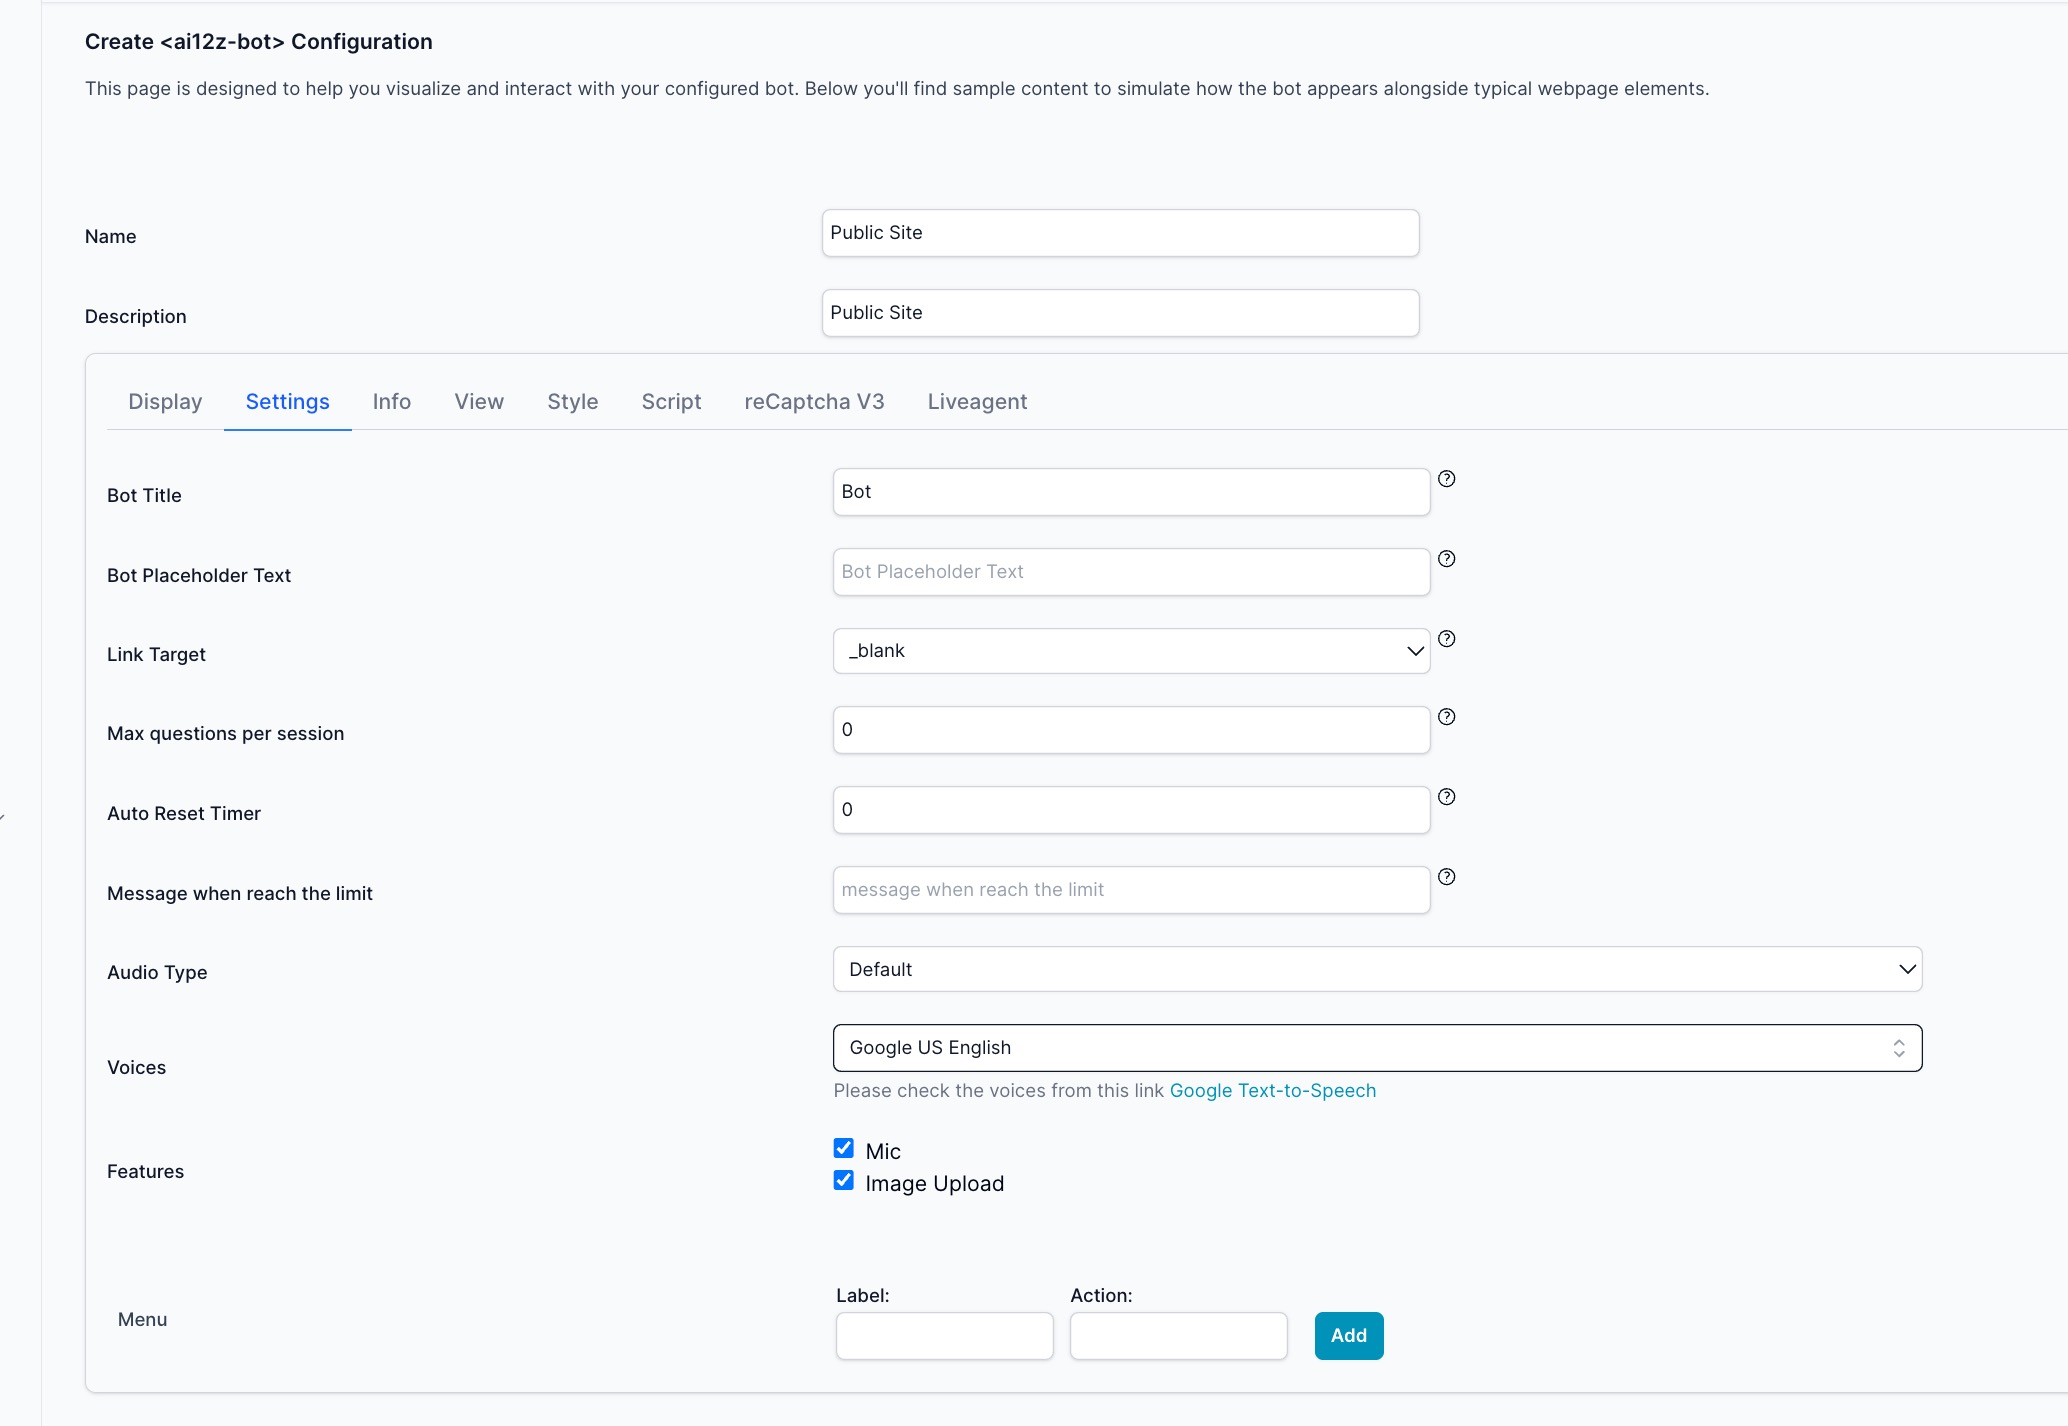Switch to the Script tab
2068x1426 pixels.
(671, 402)
